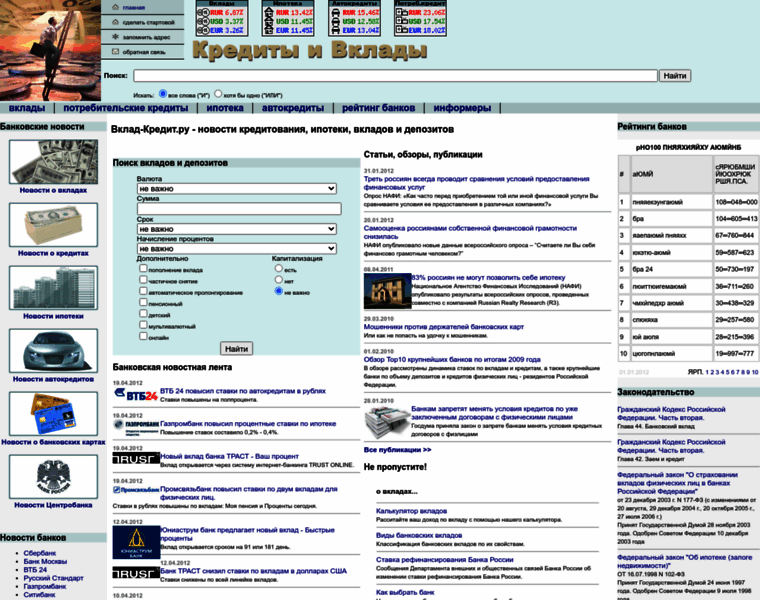Open the автокредиты menu item
The height and width of the screenshot is (600, 760).
click(293, 108)
